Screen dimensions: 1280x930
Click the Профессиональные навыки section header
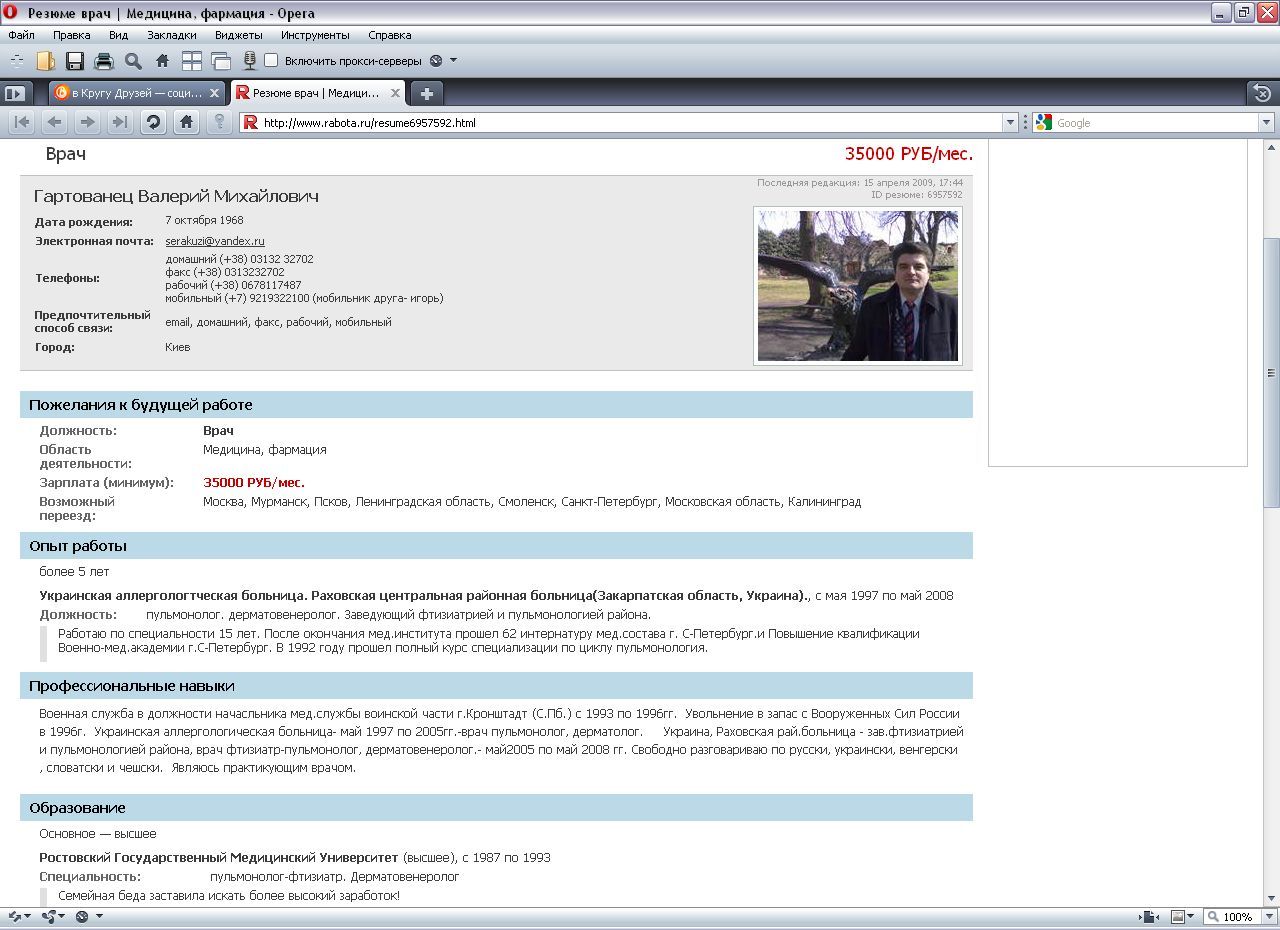pos(496,686)
